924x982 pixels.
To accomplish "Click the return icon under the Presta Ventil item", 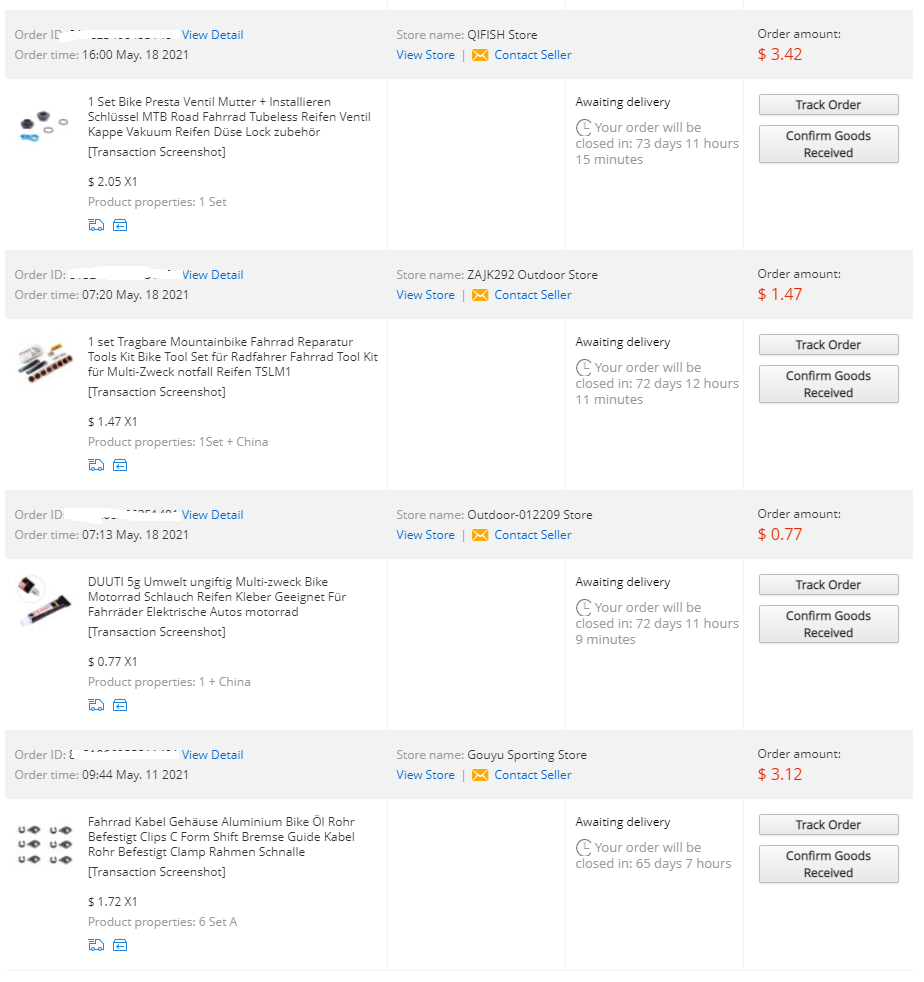I will [120, 225].
